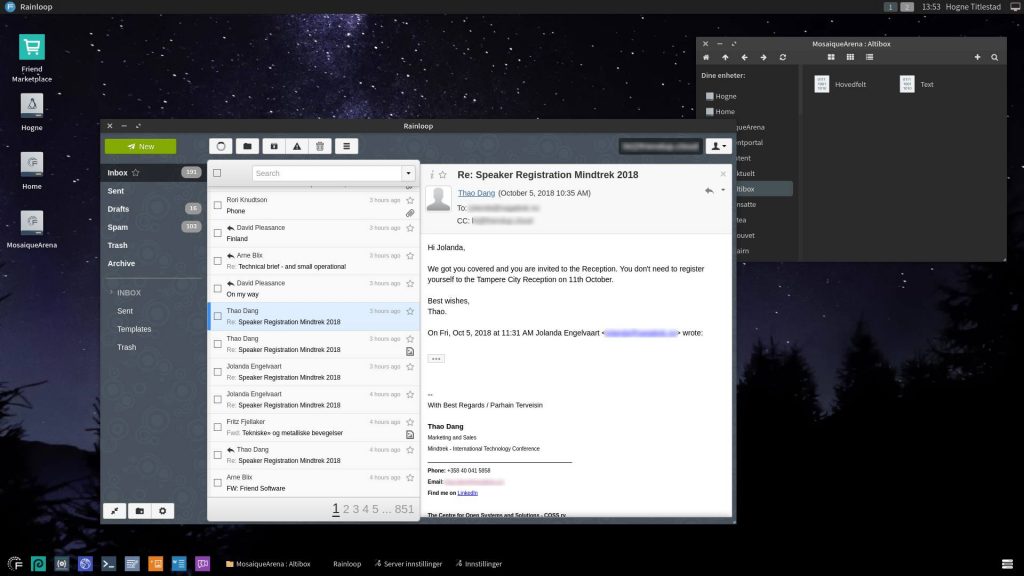Open the account user dropdown in Rainloop

click(x=718, y=146)
